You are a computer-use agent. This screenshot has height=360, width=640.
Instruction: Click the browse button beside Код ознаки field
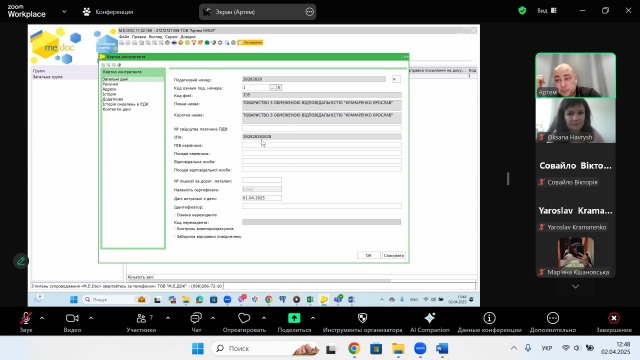[273, 87]
